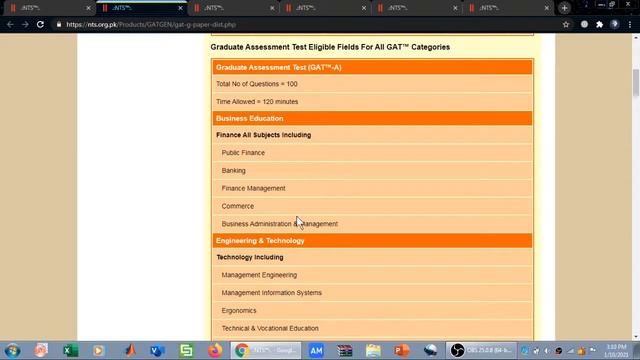Viewport: 640px width, 360px height.
Task: Open the Windows Start menu
Action: click(12, 351)
